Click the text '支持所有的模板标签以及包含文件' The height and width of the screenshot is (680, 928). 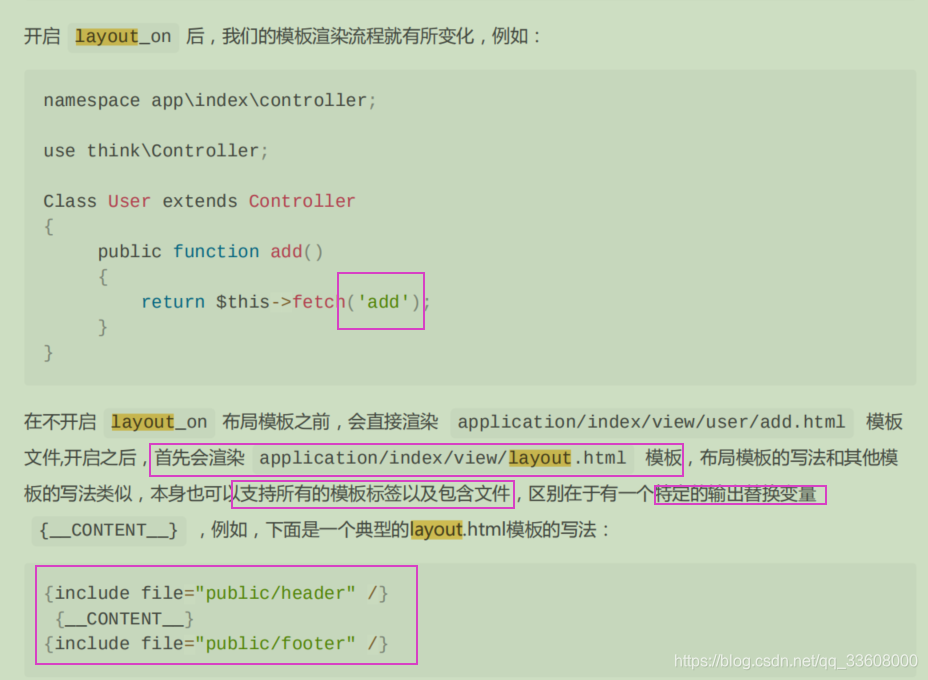[x=374, y=494]
